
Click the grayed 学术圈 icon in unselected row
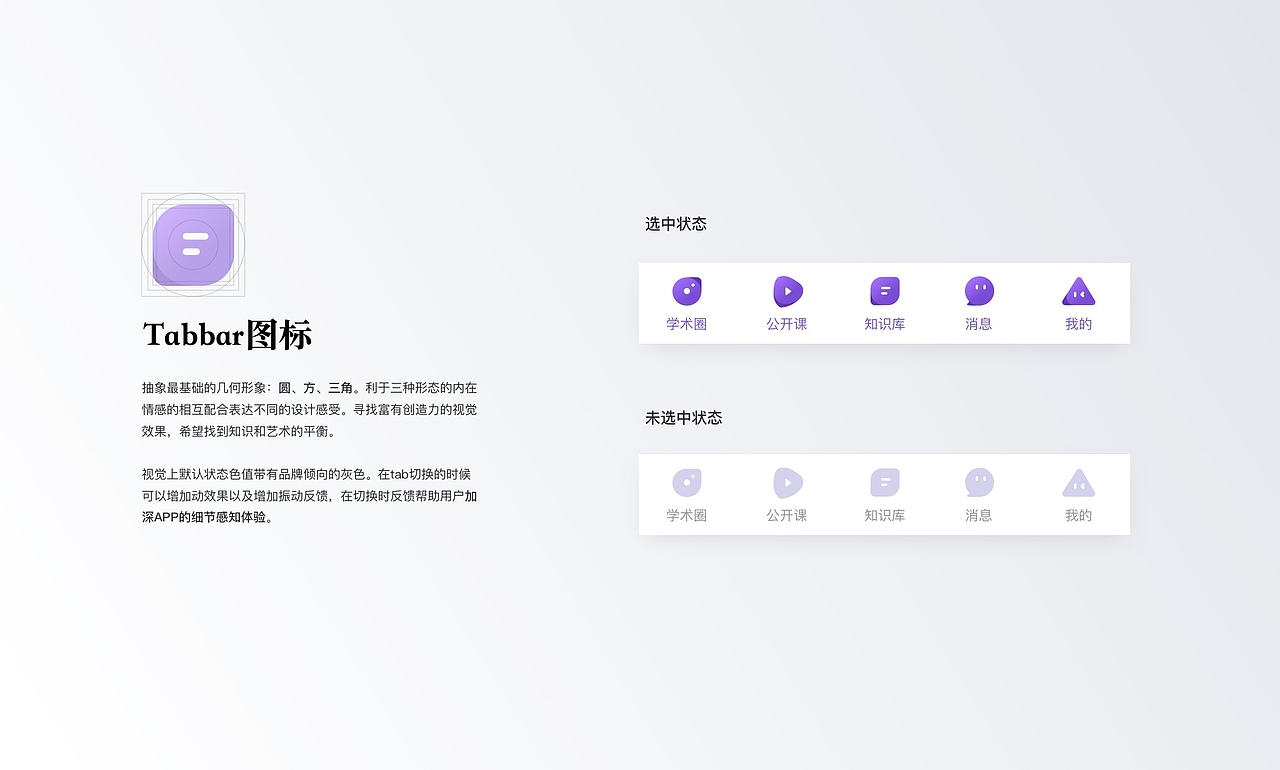[687, 482]
